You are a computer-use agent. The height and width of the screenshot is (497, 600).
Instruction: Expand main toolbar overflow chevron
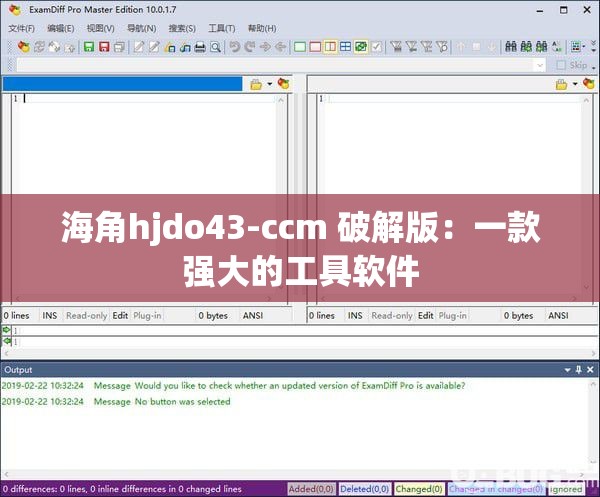click(x=593, y=47)
